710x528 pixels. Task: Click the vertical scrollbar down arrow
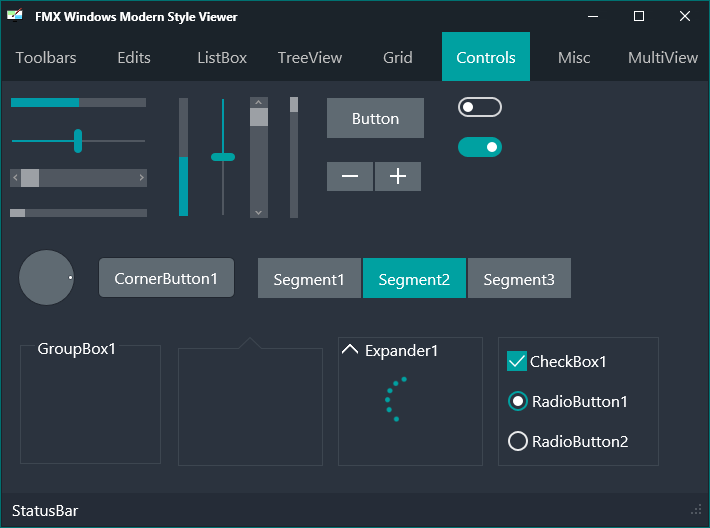[259, 212]
